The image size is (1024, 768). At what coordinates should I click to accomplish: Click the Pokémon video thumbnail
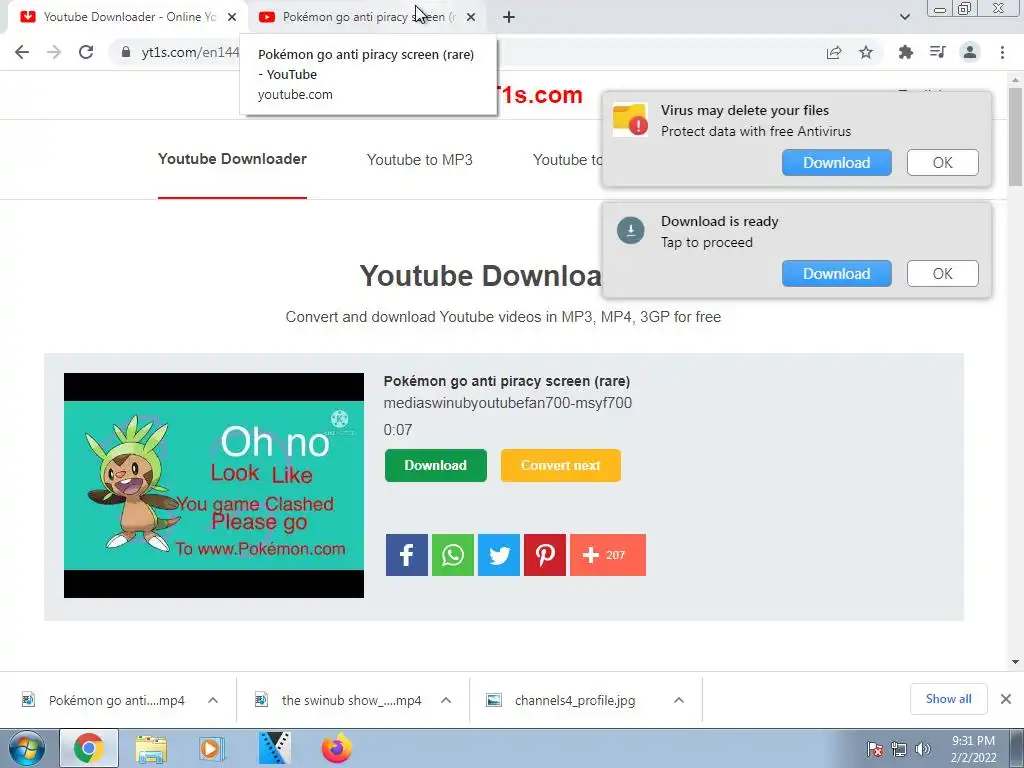tap(214, 485)
